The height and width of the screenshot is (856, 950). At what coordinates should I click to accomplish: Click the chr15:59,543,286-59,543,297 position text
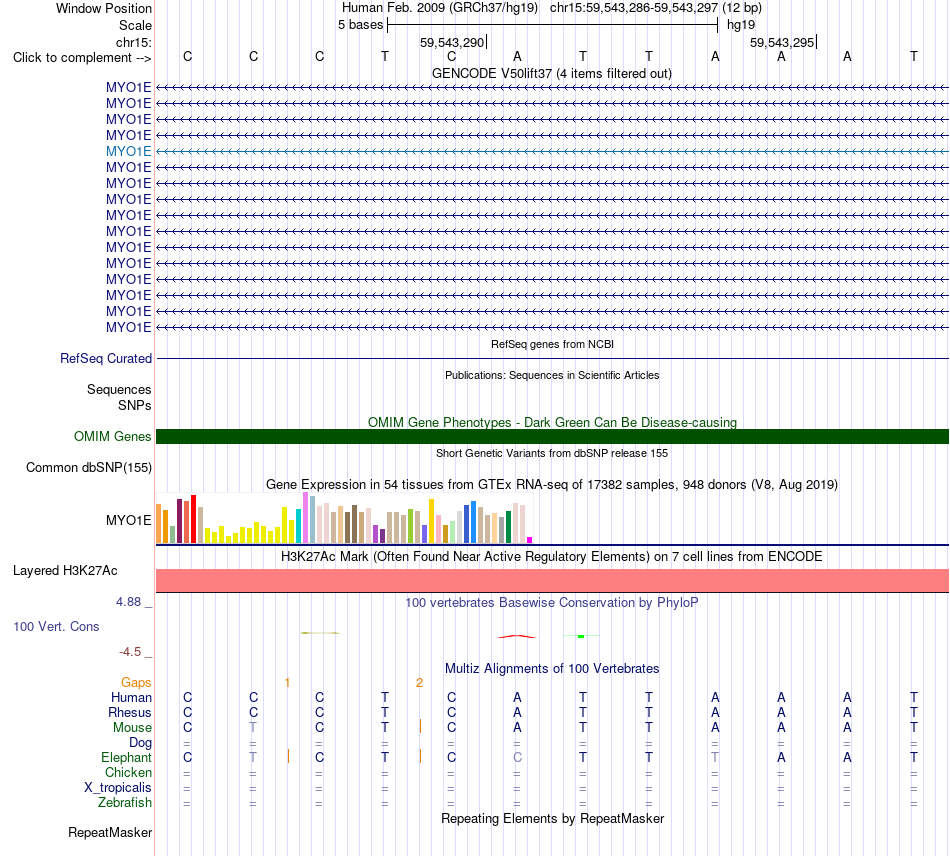(x=634, y=8)
